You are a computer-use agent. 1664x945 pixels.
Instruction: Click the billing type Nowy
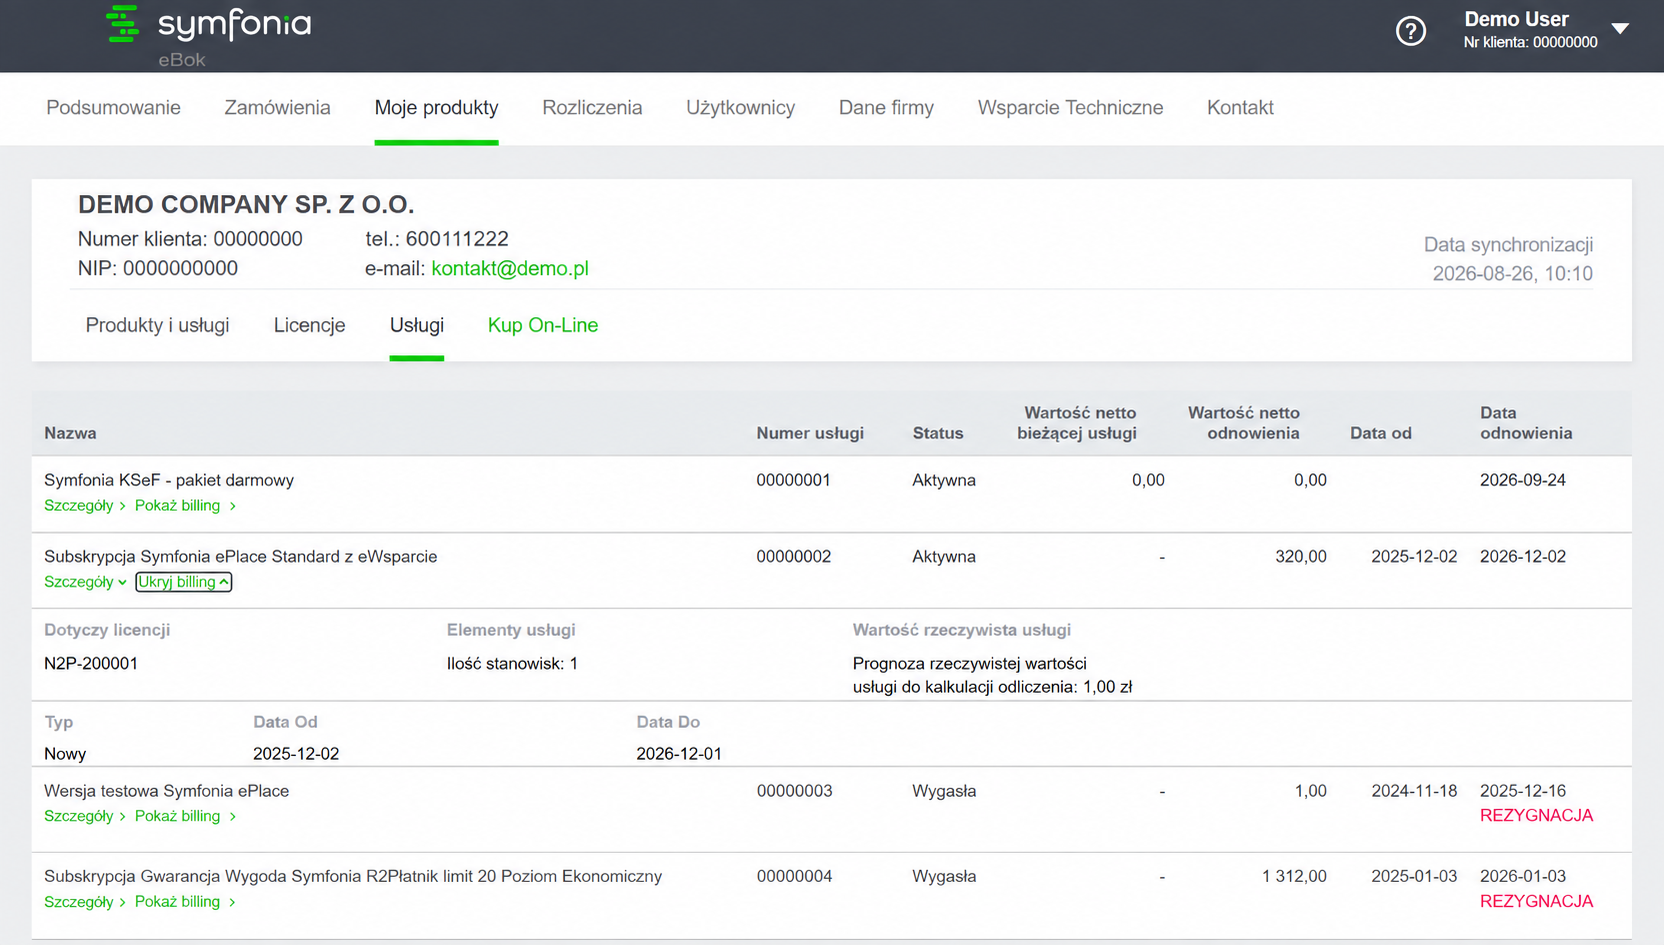tap(65, 754)
